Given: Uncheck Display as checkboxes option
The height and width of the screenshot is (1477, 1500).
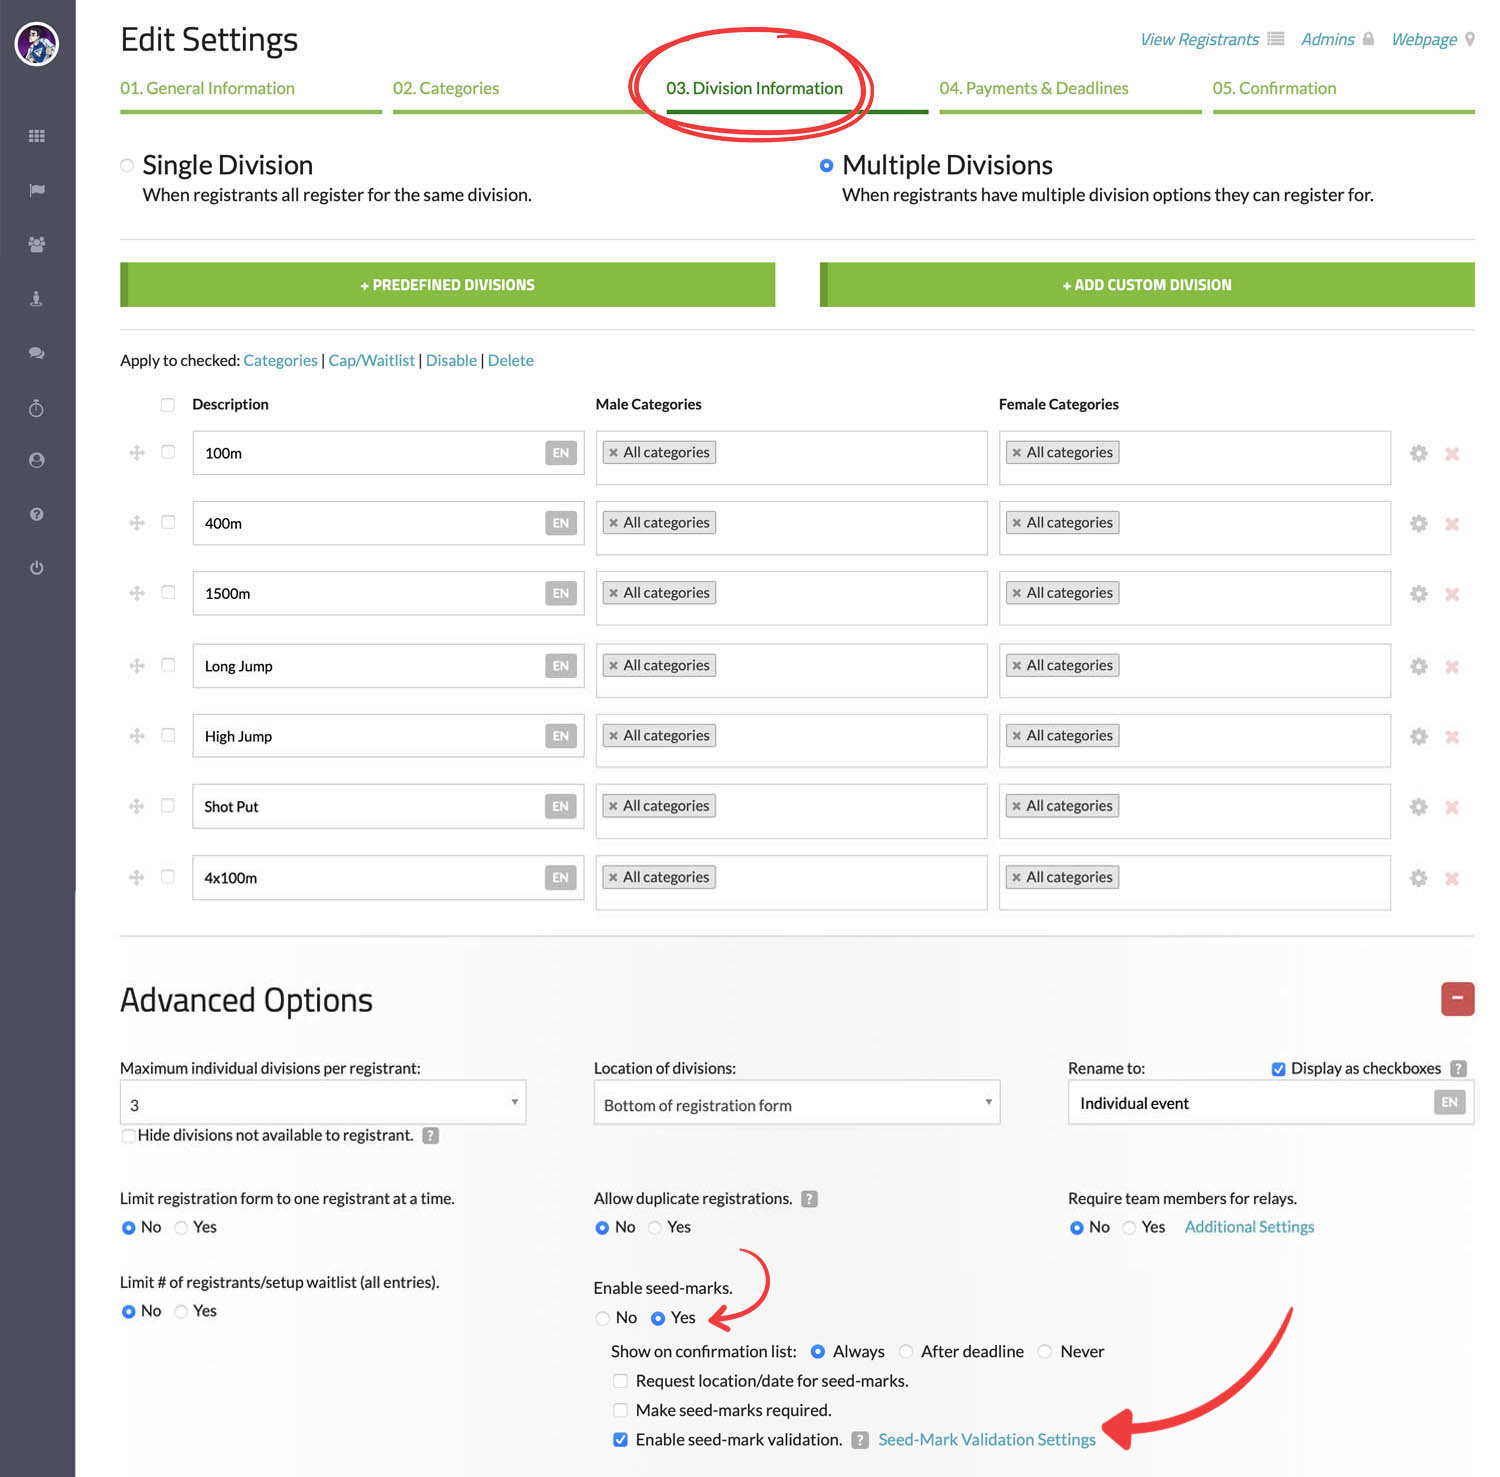Looking at the screenshot, I should point(1278,1069).
